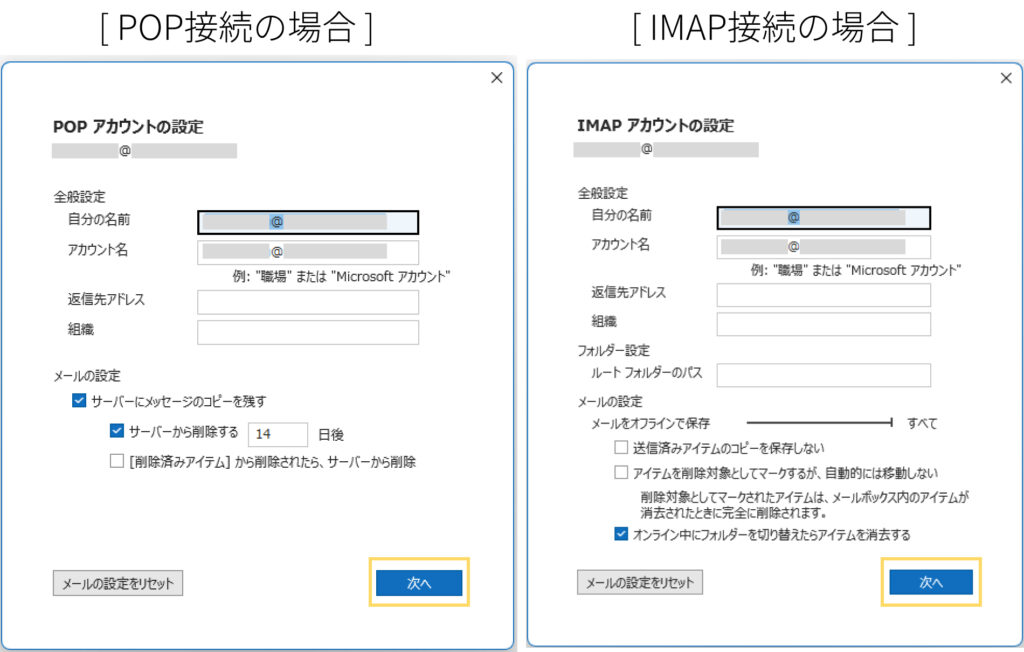1024x652 pixels.
Task: Check 送信済みアイテムのコピーを保存しない option
Action: 621,448
